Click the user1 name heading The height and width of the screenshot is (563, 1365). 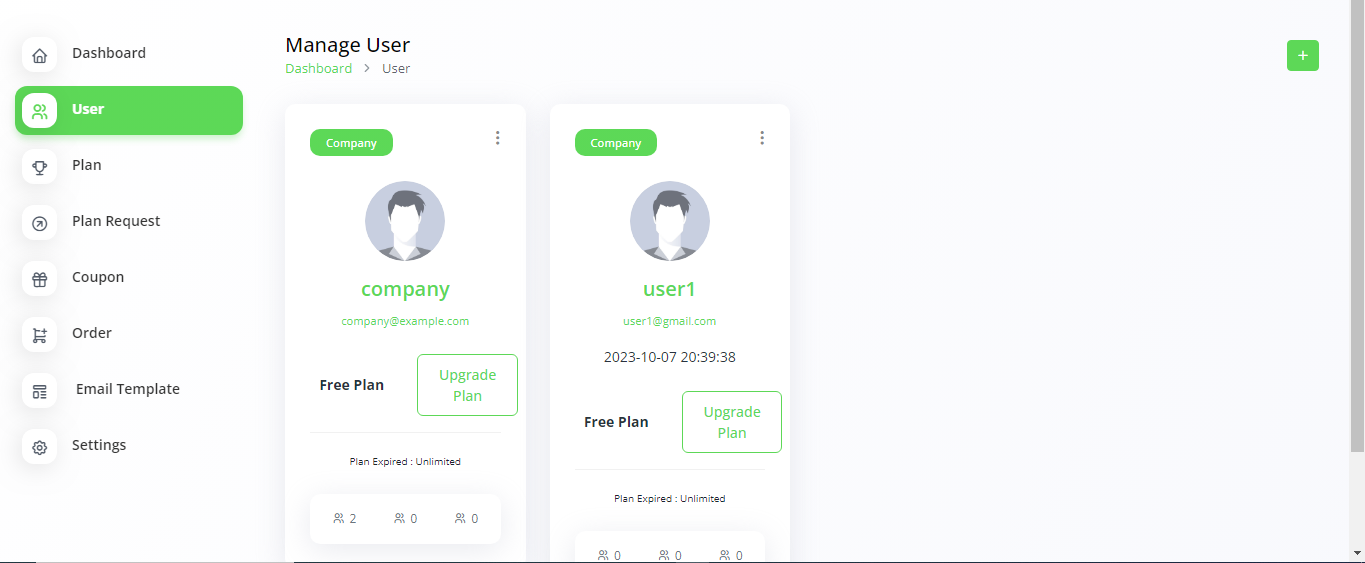tap(669, 289)
